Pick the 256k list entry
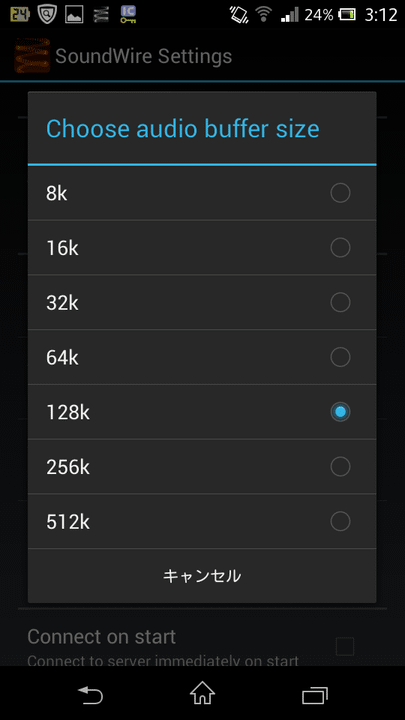Image resolution: width=405 pixels, height=720 pixels. click(x=202, y=467)
